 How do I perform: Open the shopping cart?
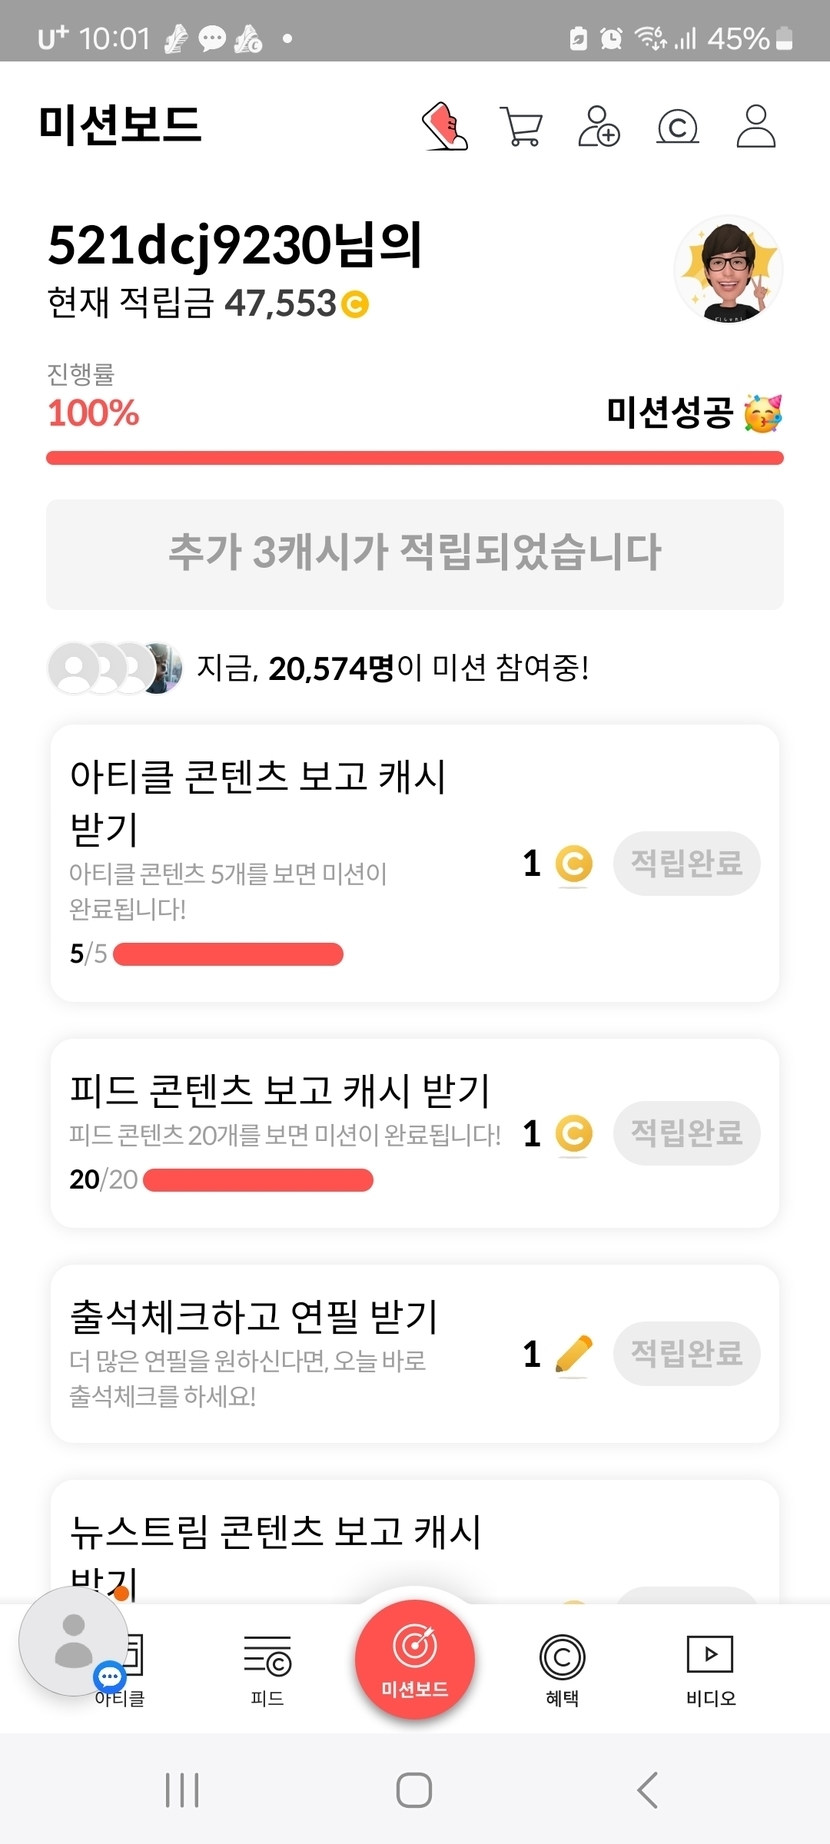click(521, 127)
